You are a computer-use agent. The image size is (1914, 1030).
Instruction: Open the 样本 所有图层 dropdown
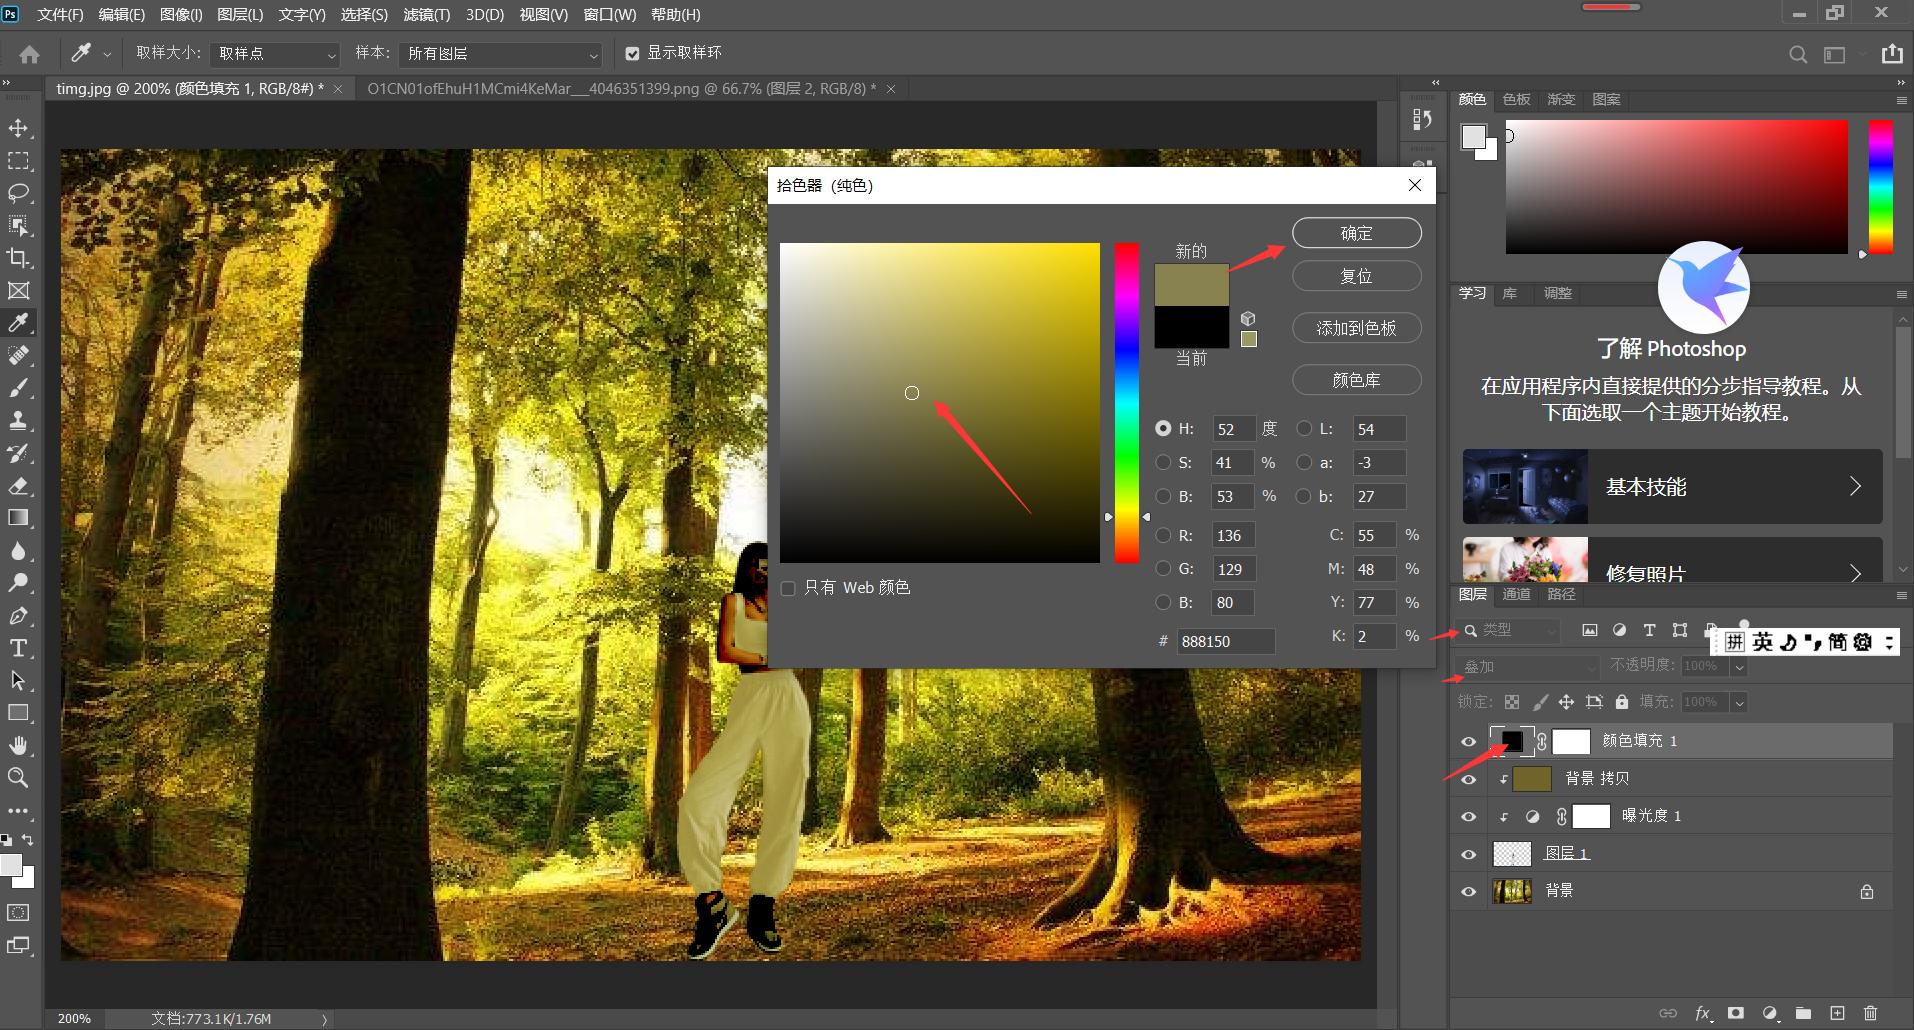pyautogui.click(x=501, y=54)
